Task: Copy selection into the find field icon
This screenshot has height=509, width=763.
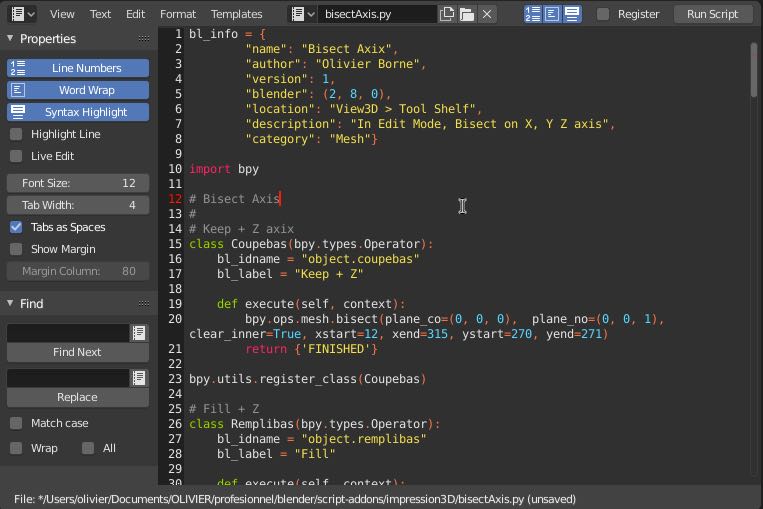Action: click(x=139, y=332)
